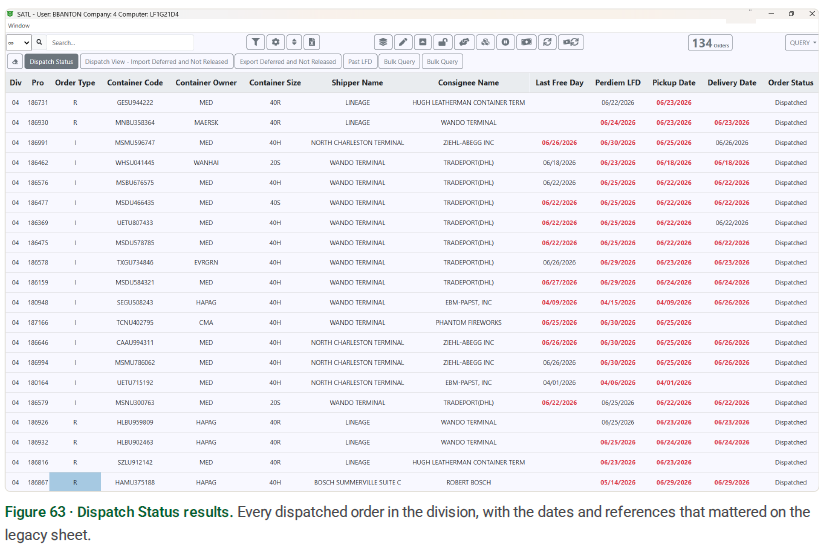
Task: Click the handshake icon in toolbar
Action: click(464, 42)
